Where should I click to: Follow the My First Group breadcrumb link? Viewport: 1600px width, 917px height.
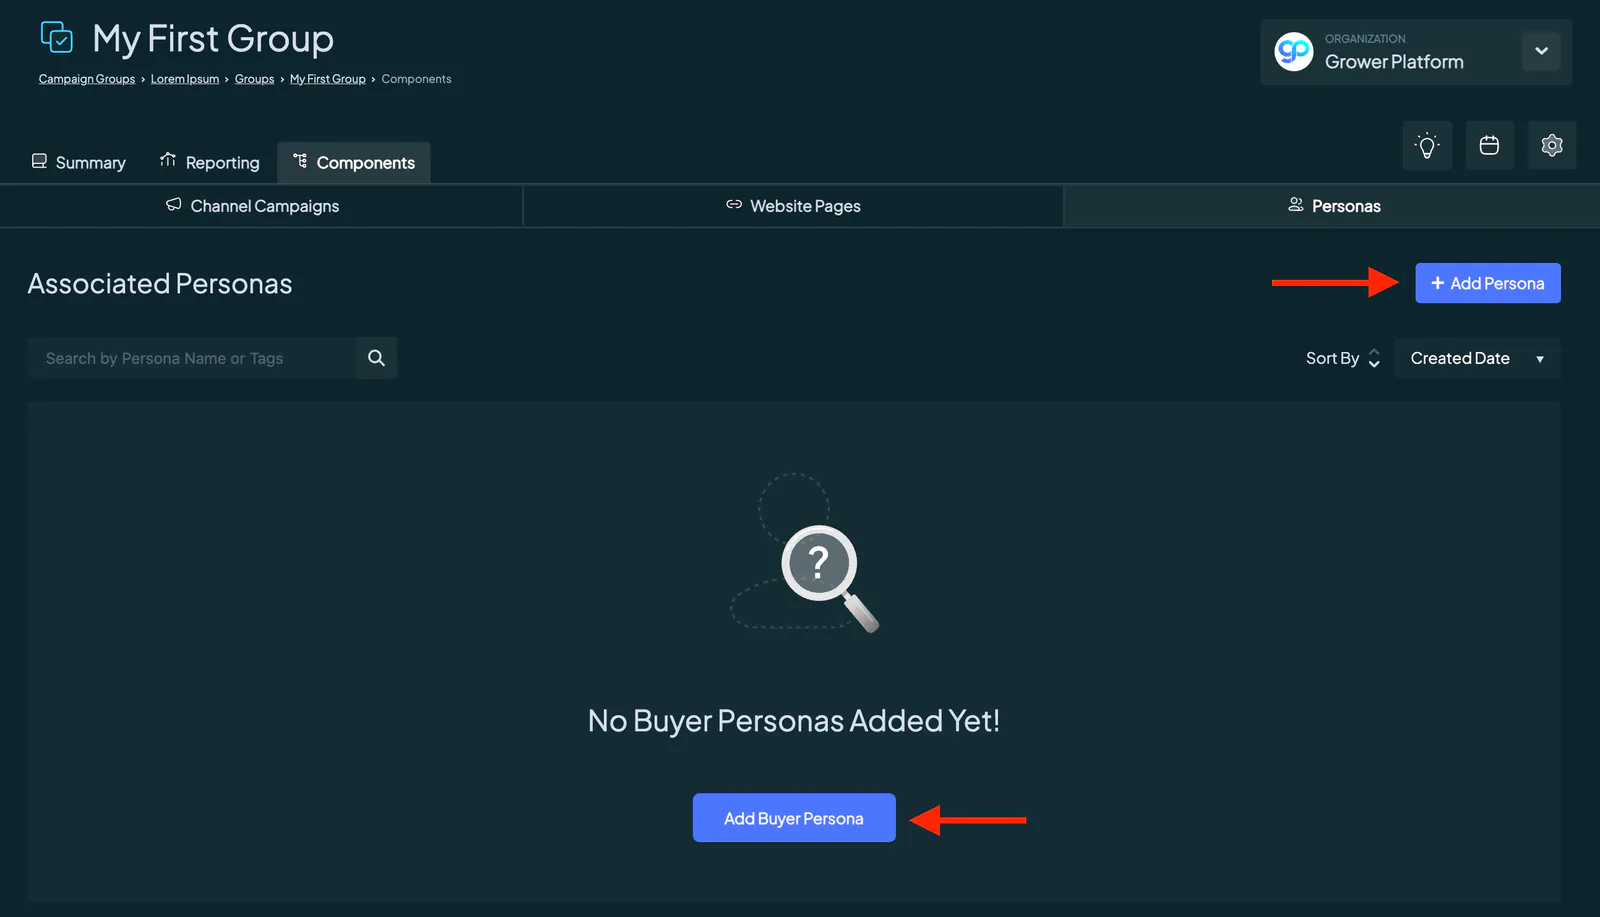pyautogui.click(x=328, y=79)
